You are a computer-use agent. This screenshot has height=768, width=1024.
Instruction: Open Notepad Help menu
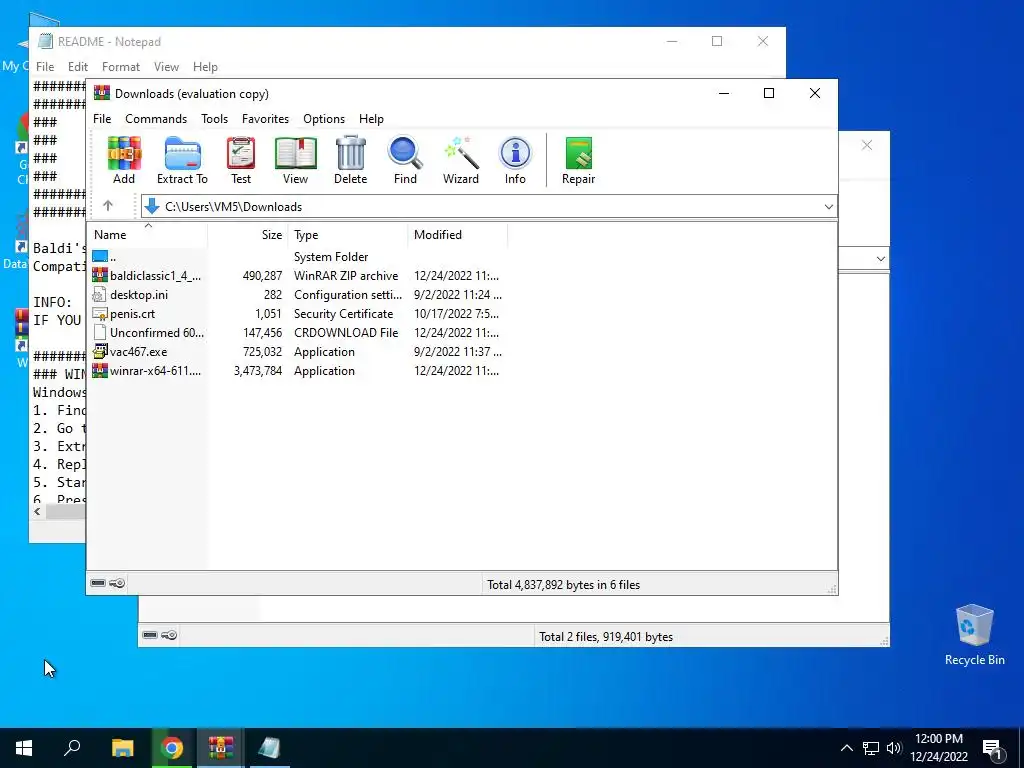pyautogui.click(x=205, y=67)
